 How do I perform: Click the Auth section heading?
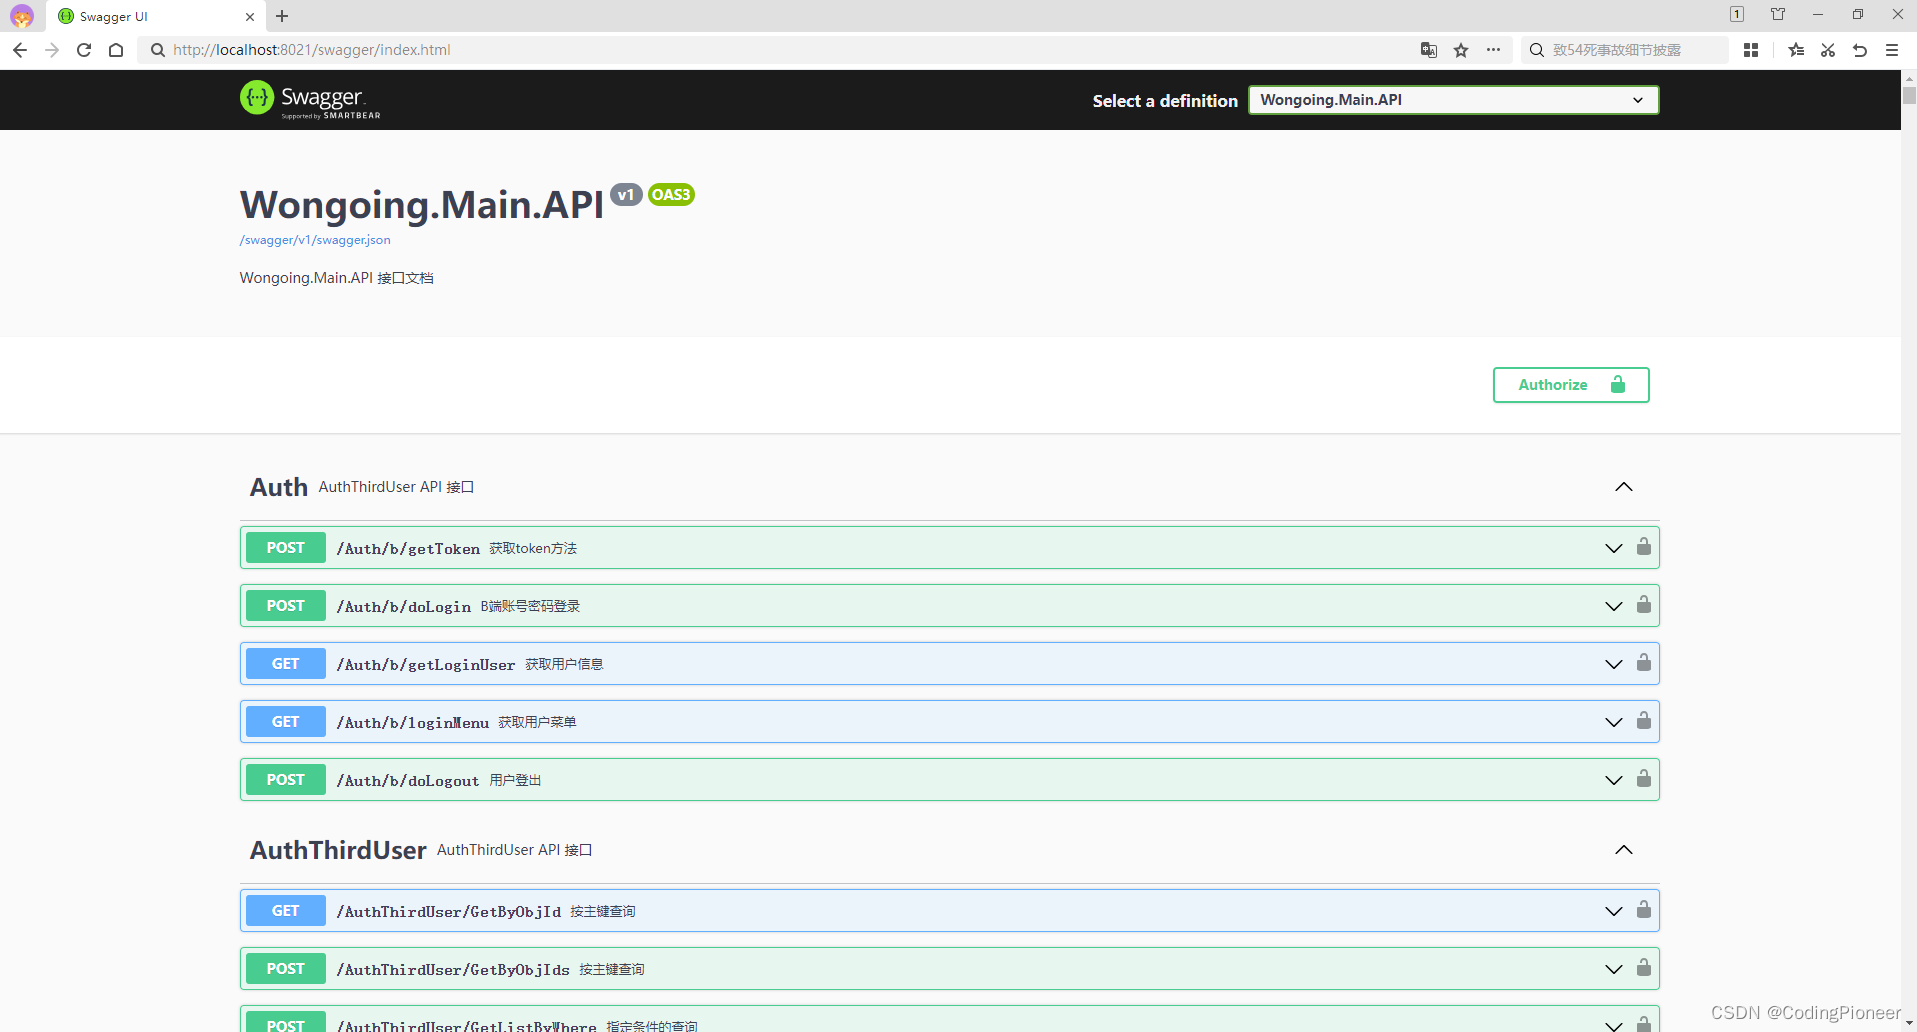point(279,487)
